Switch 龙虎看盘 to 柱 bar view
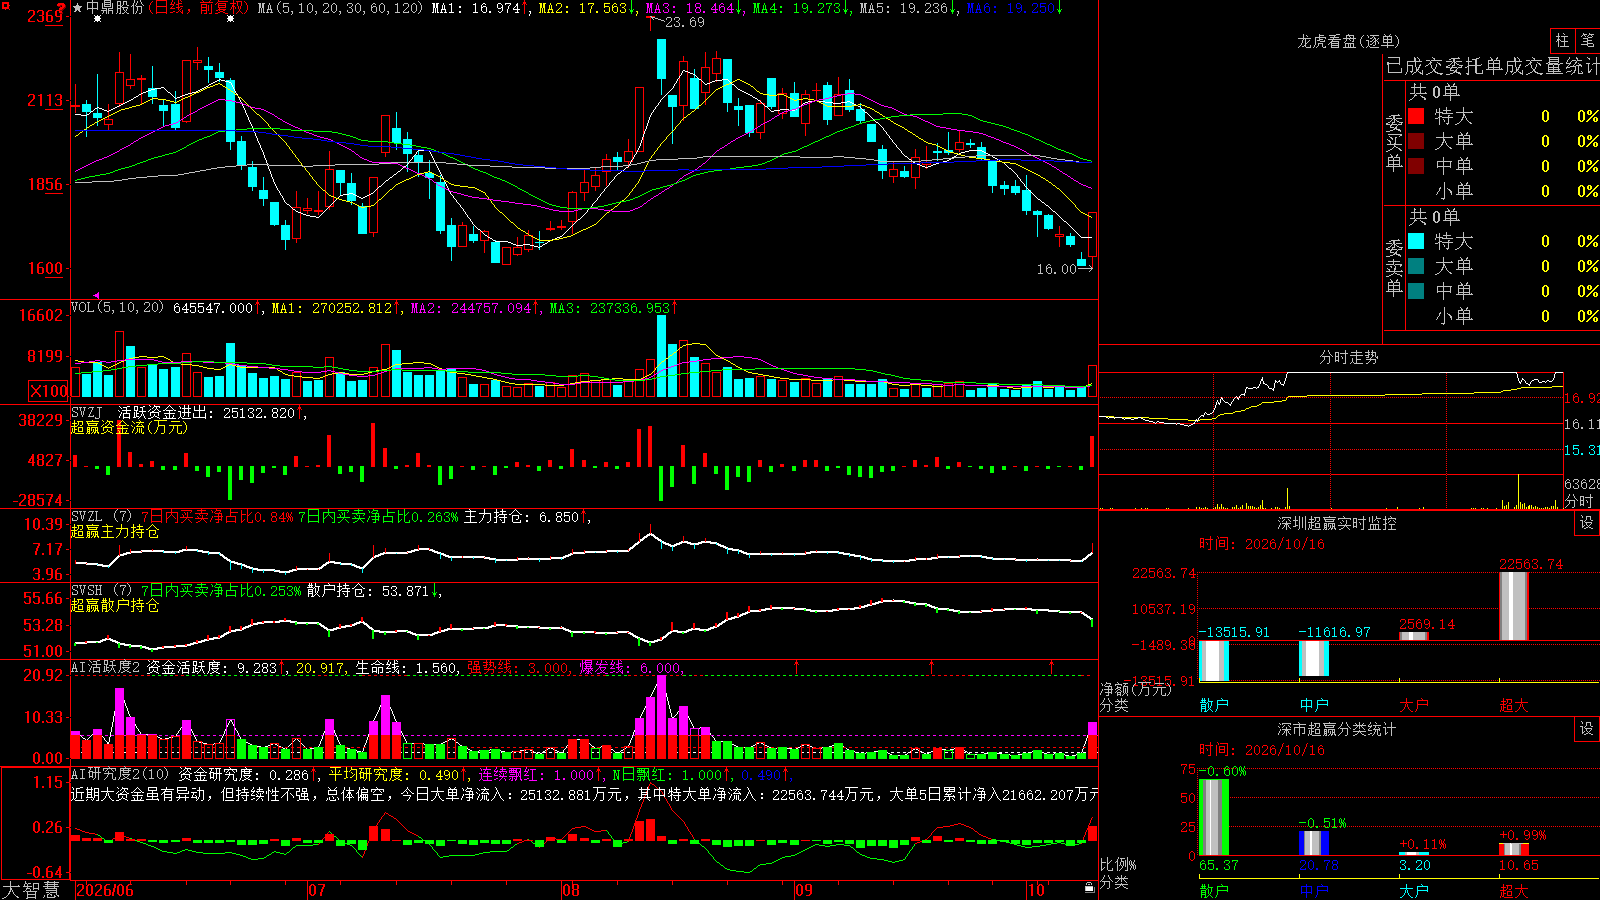 pyautogui.click(x=1562, y=40)
